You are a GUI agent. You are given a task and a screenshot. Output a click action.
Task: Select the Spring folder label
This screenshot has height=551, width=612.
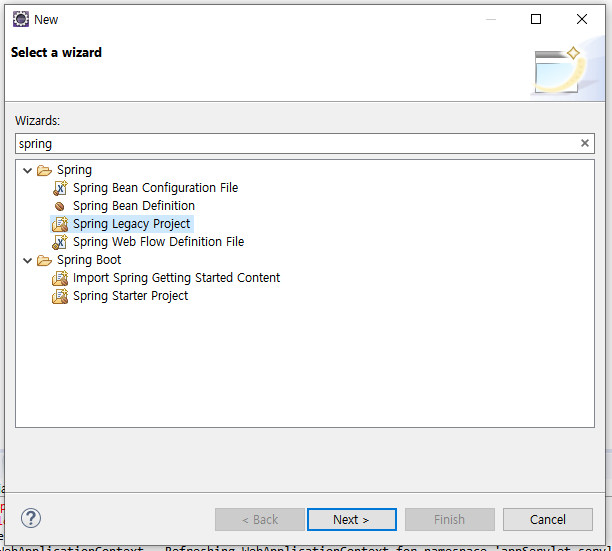75,170
